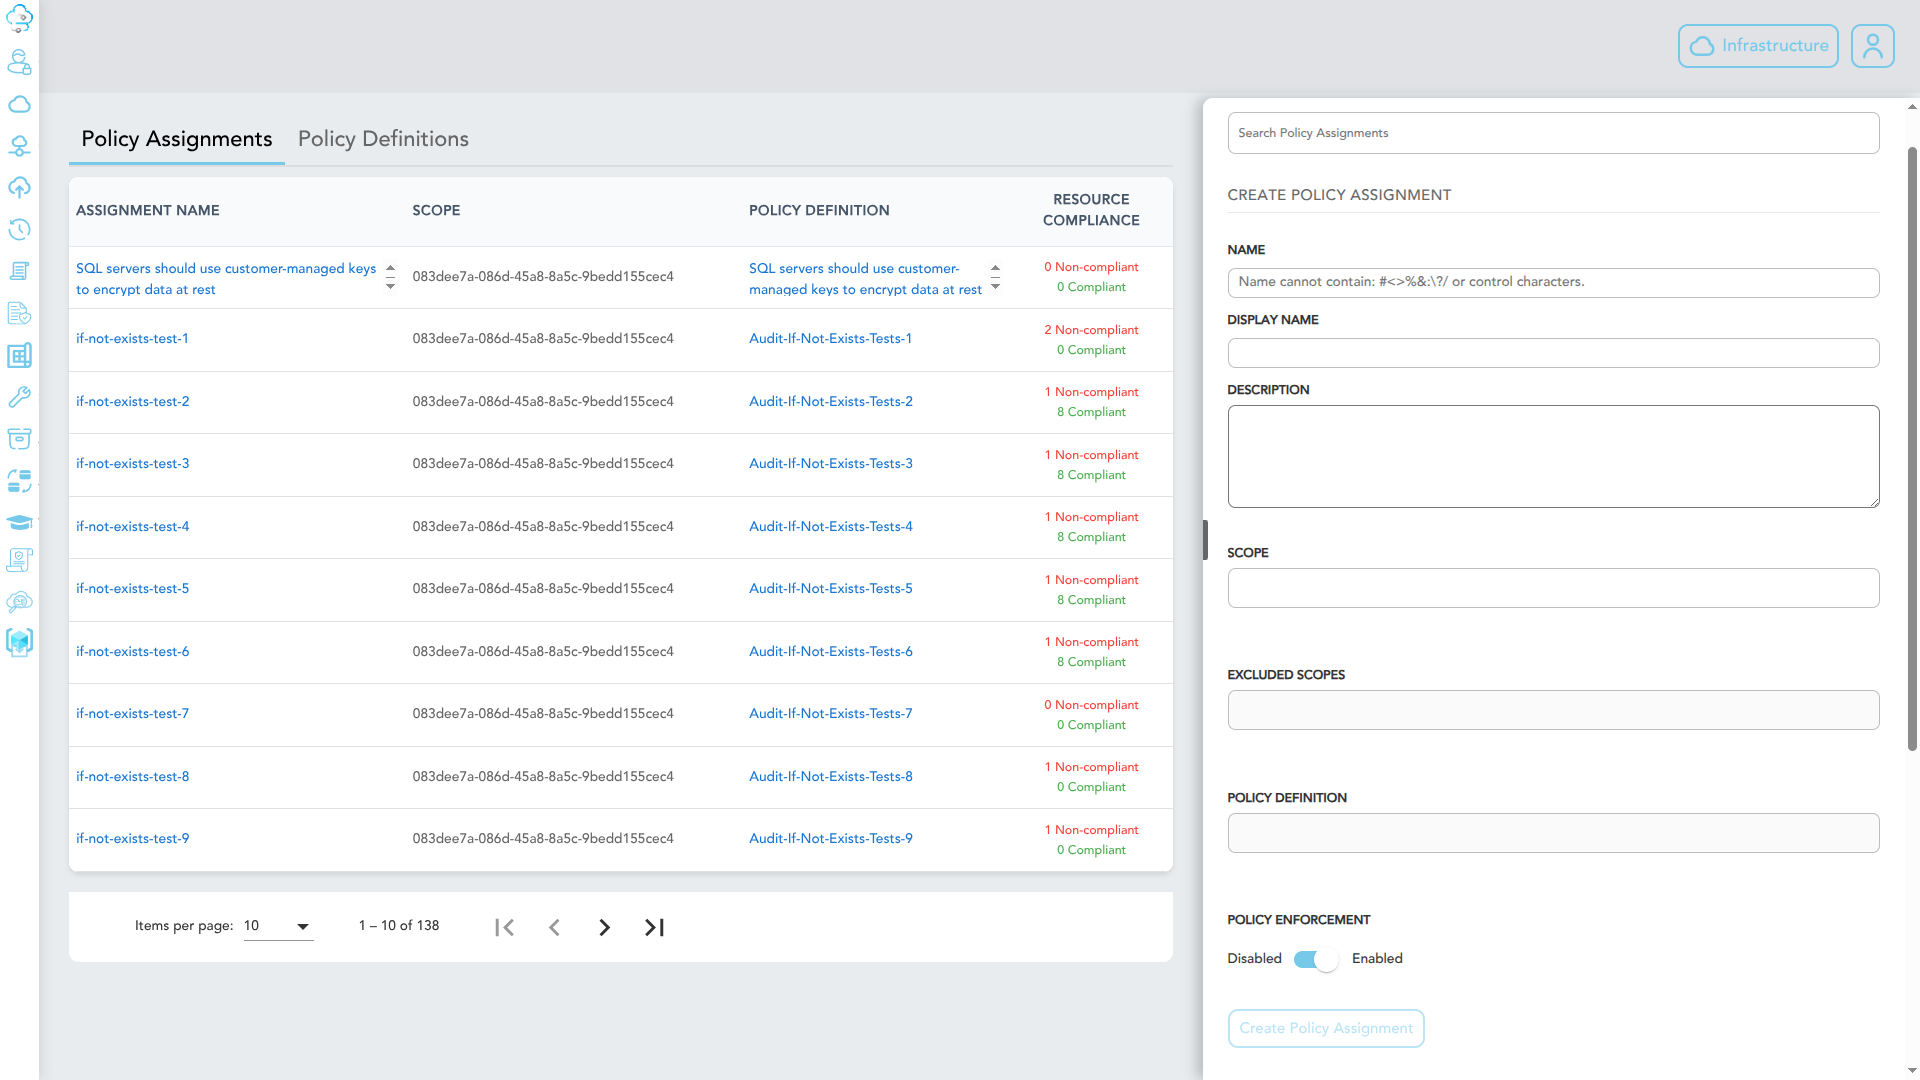Toggle the Policy Enforcement switch
1920x1080 pixels.
pos(1316,959)
